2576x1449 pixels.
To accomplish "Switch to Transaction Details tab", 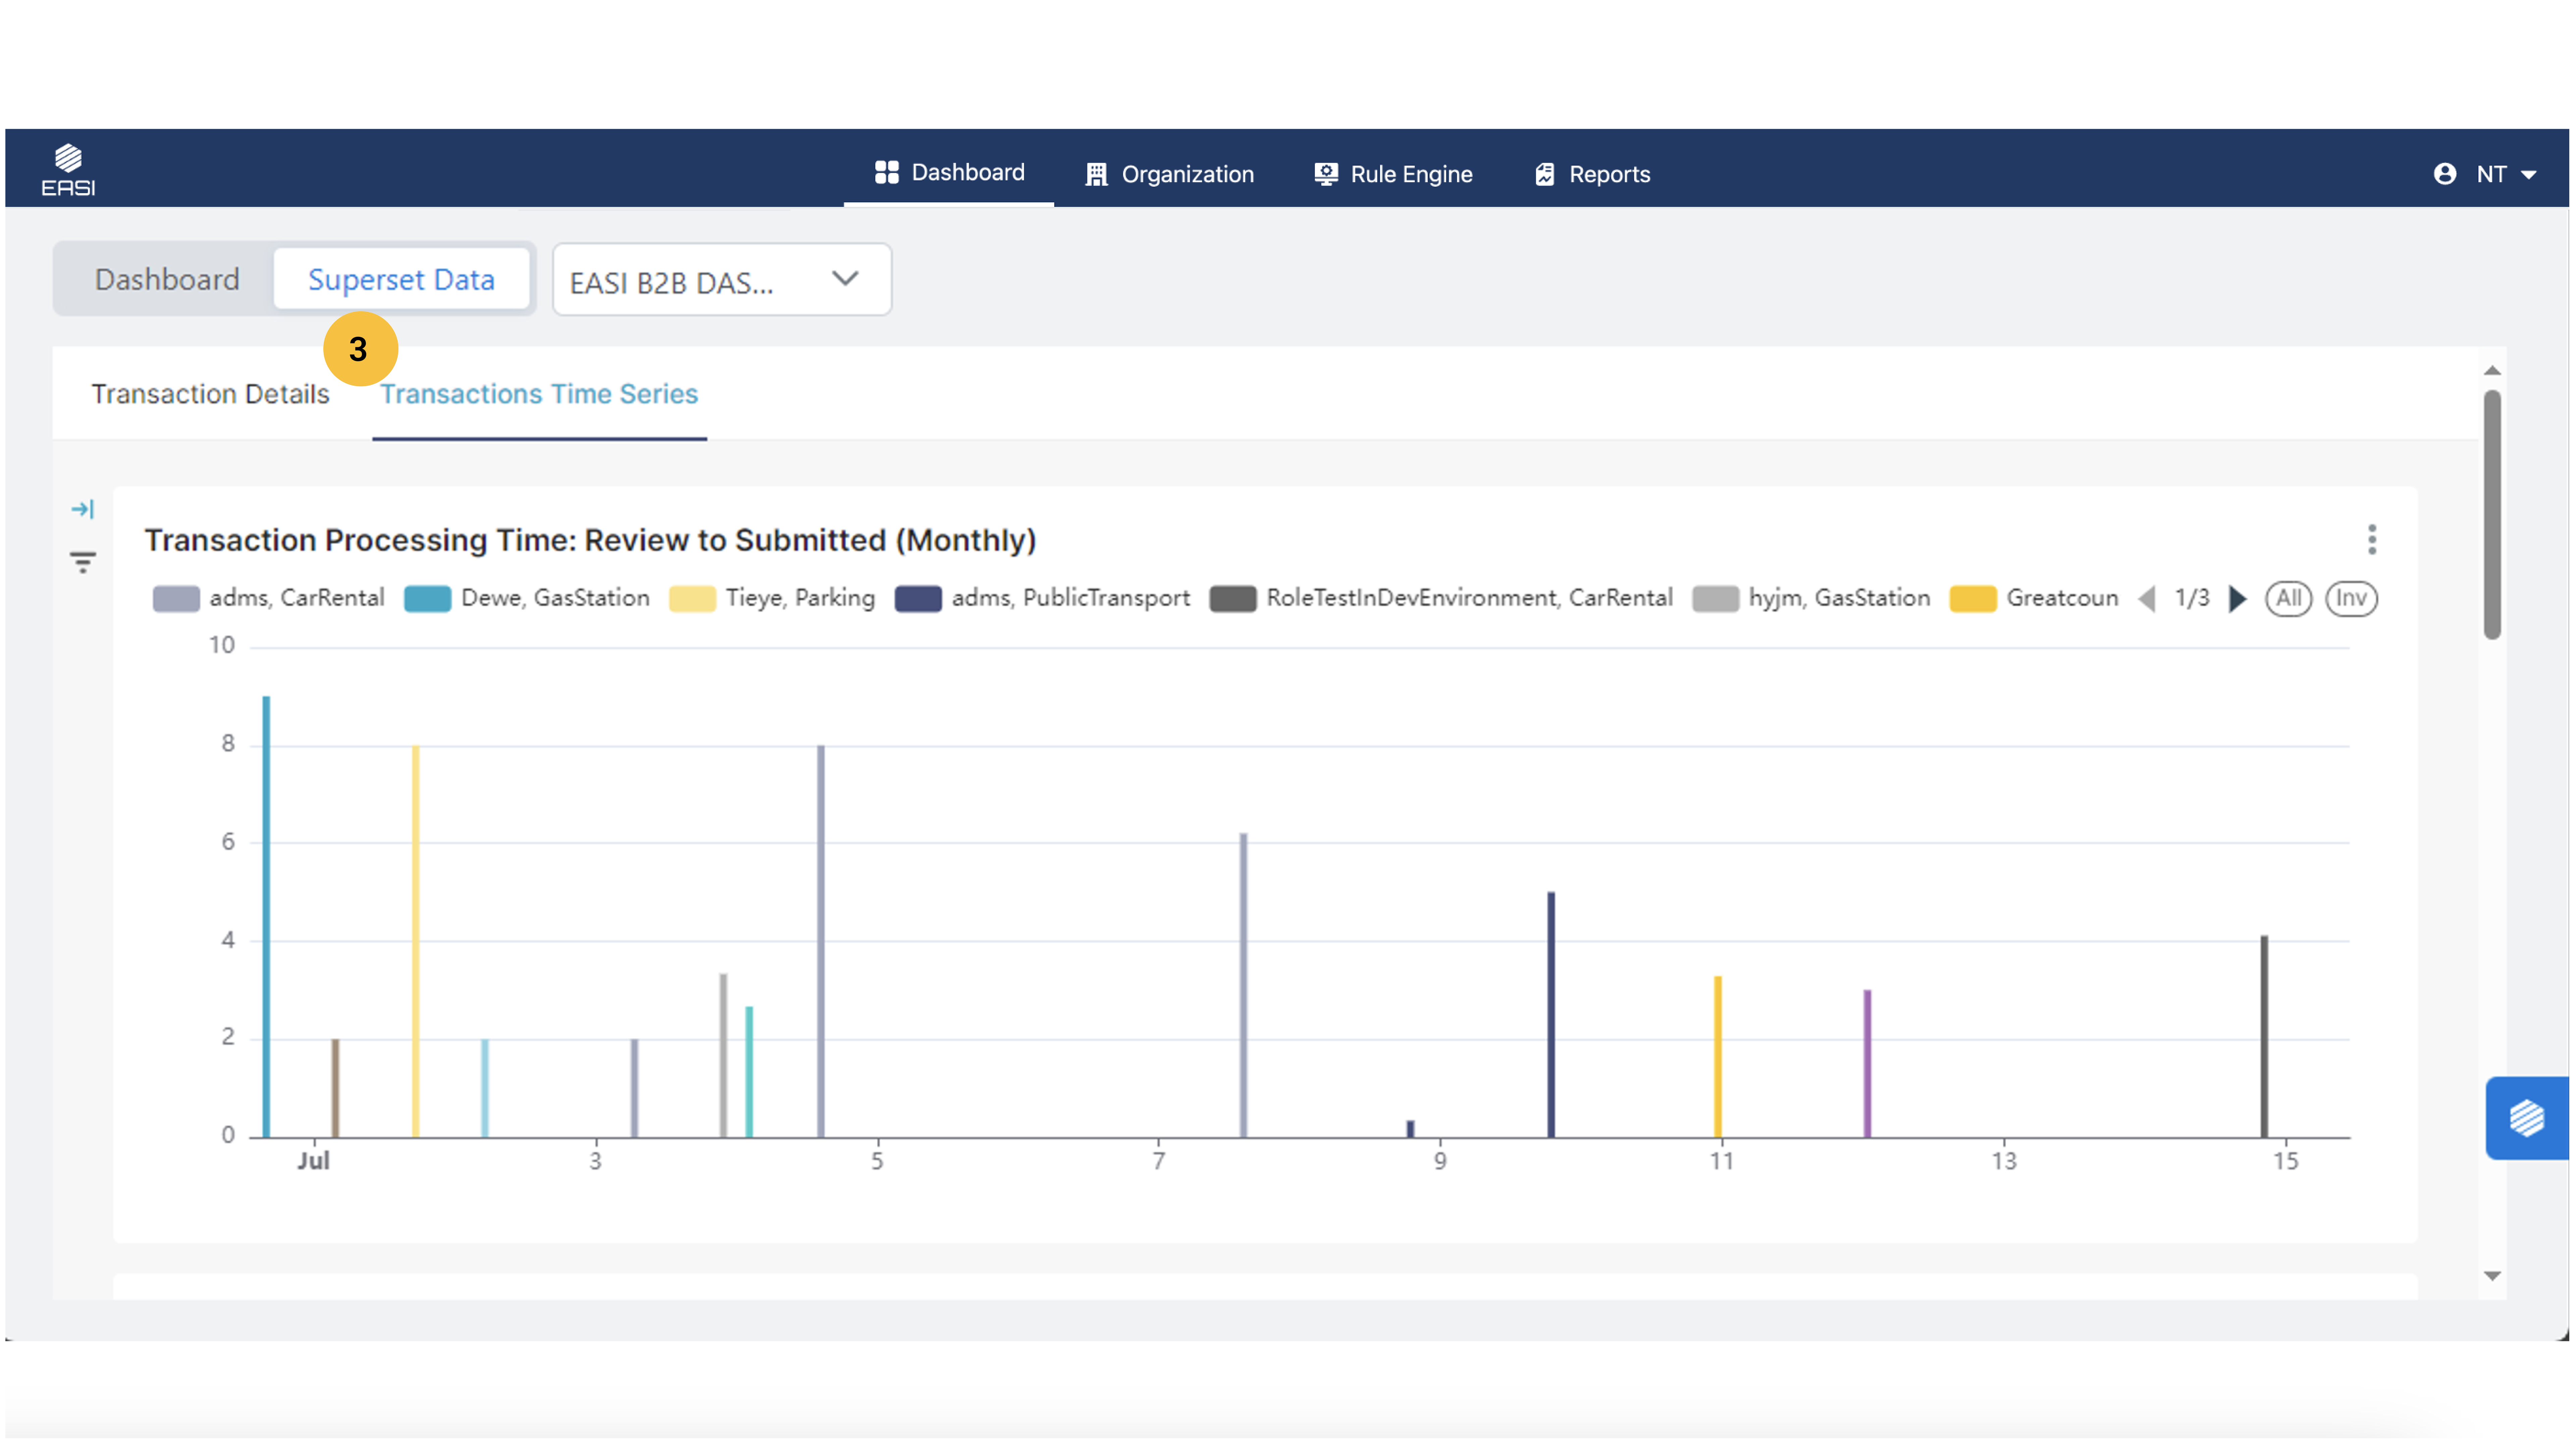I will tap(210, 394).
